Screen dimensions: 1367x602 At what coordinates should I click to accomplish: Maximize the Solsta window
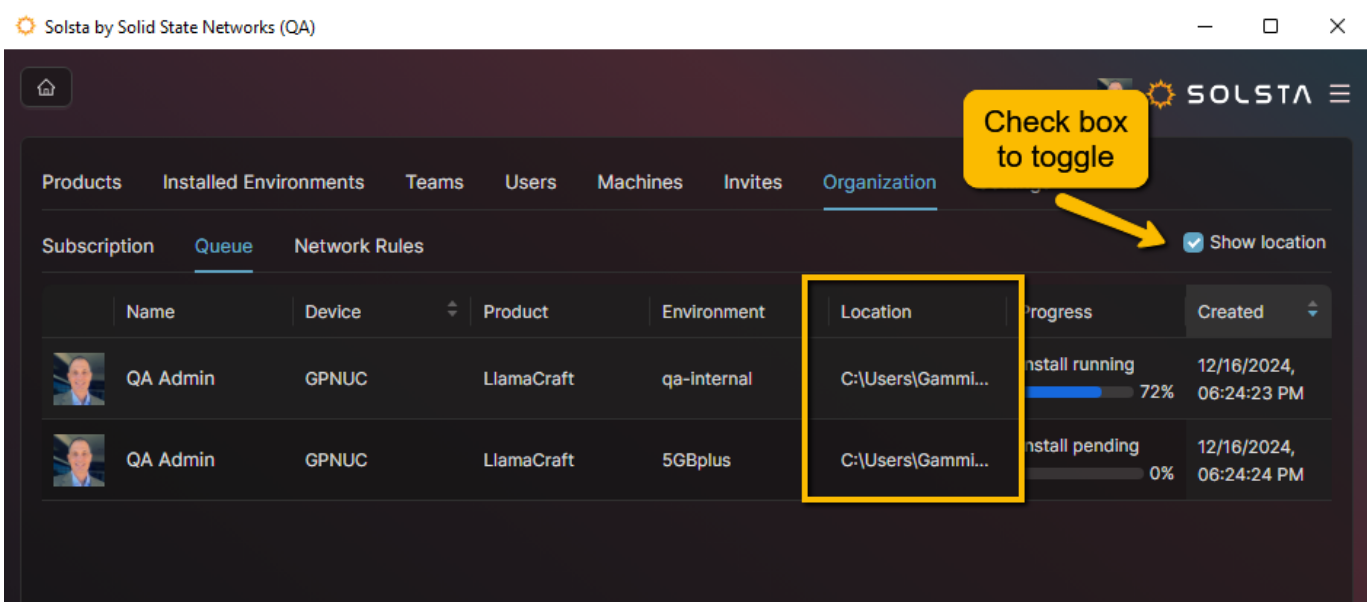click(1270, 27)
